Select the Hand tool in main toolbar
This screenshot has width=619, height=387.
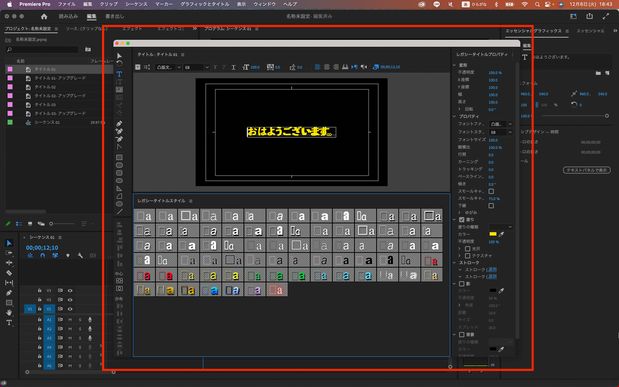tap(9, 313)
